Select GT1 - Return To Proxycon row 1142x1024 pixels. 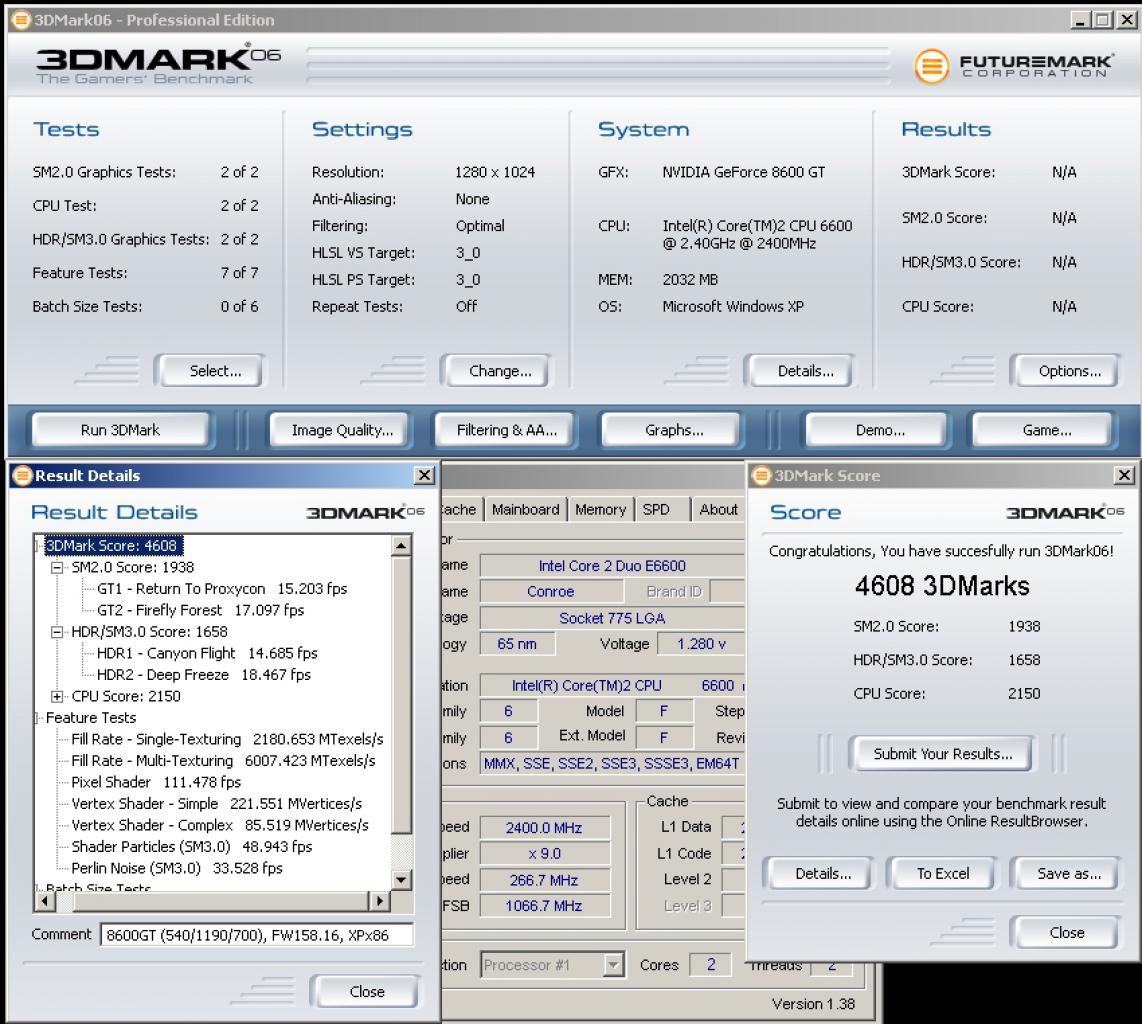coord(221,588)
